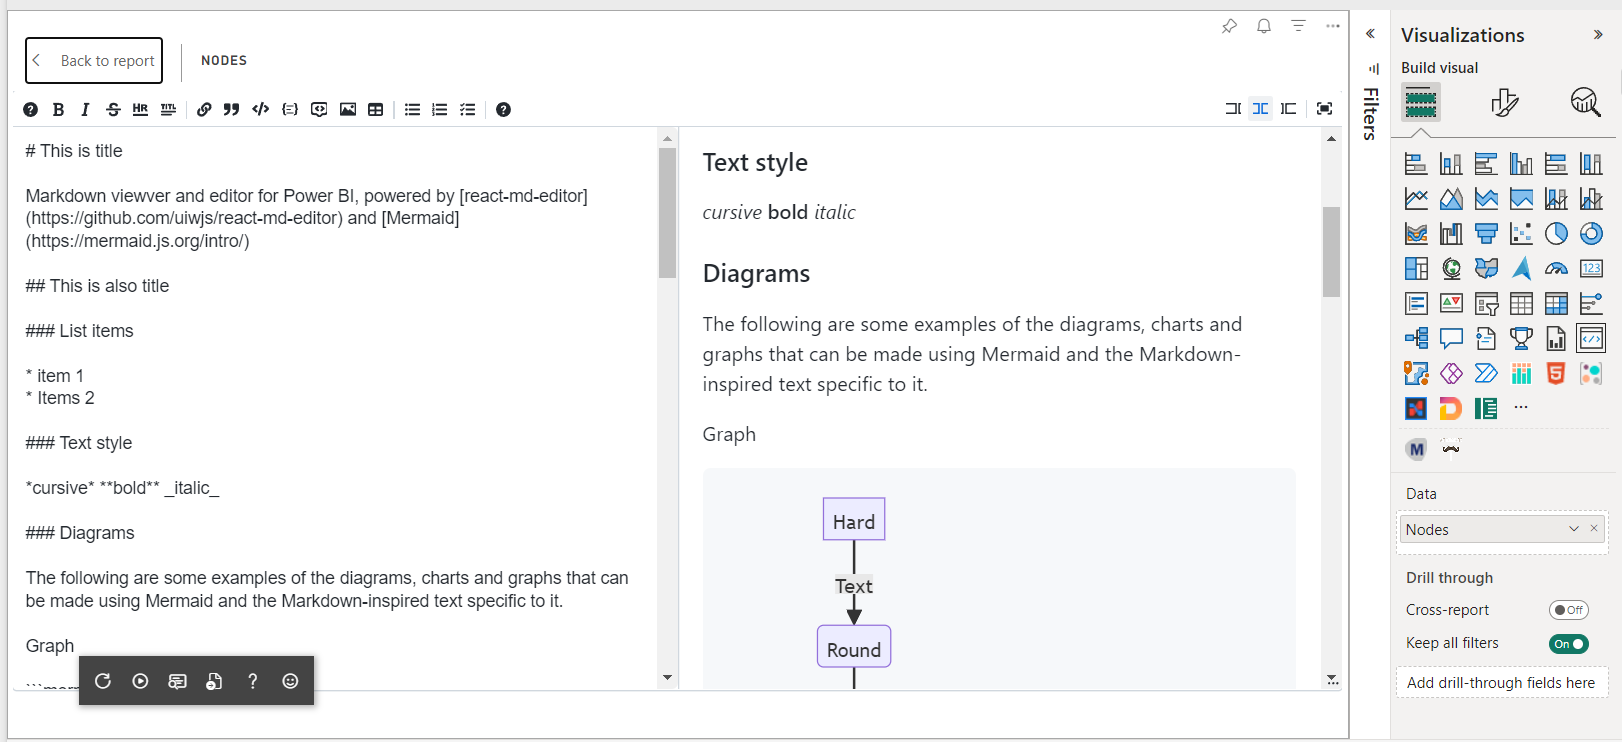Add a checked task list
This screenshot has height=742, width=1622.
tap(467, 110)
